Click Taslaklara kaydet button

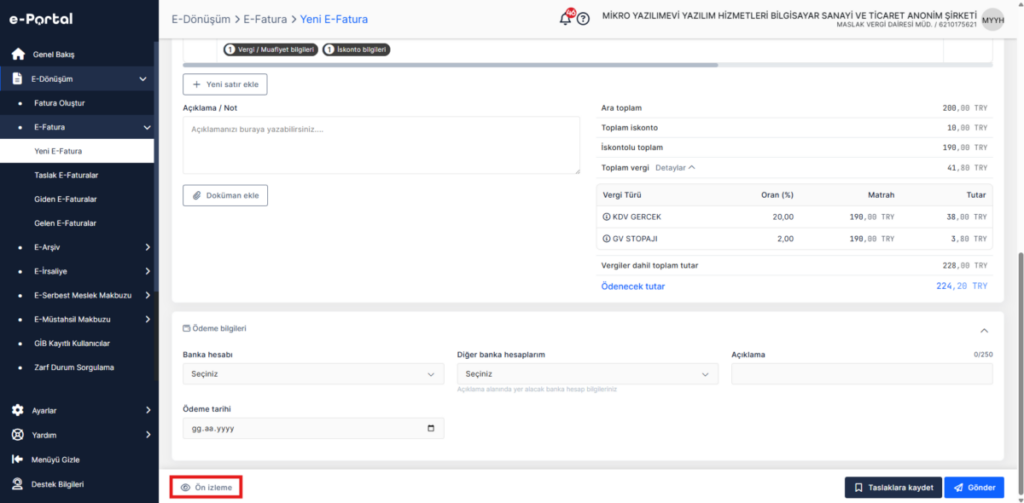(x=893, y=487)
